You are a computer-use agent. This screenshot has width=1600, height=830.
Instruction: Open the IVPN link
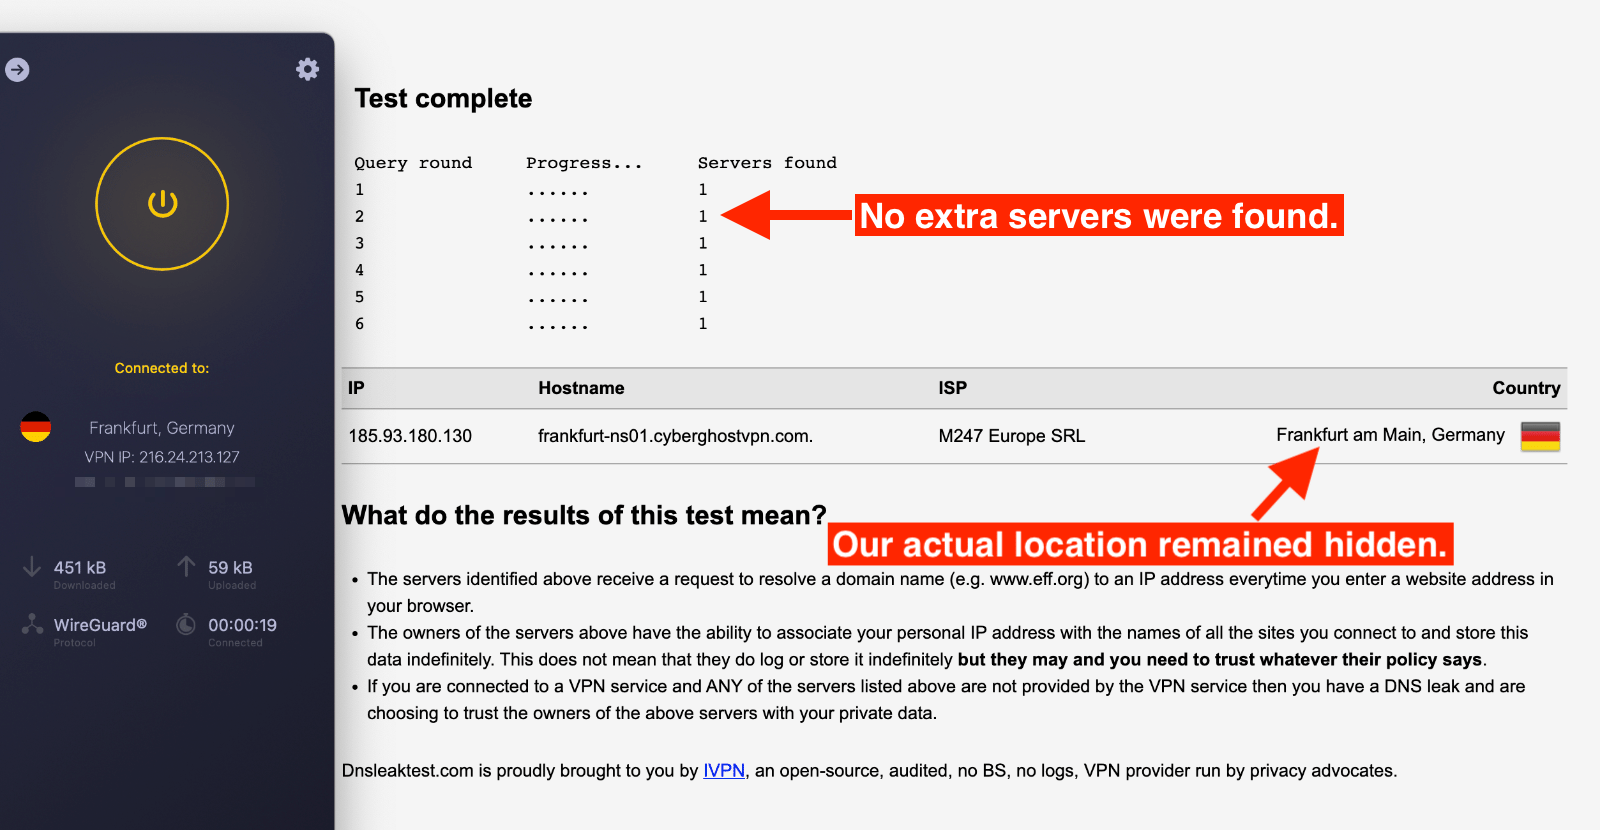click(x=724, y=771)
